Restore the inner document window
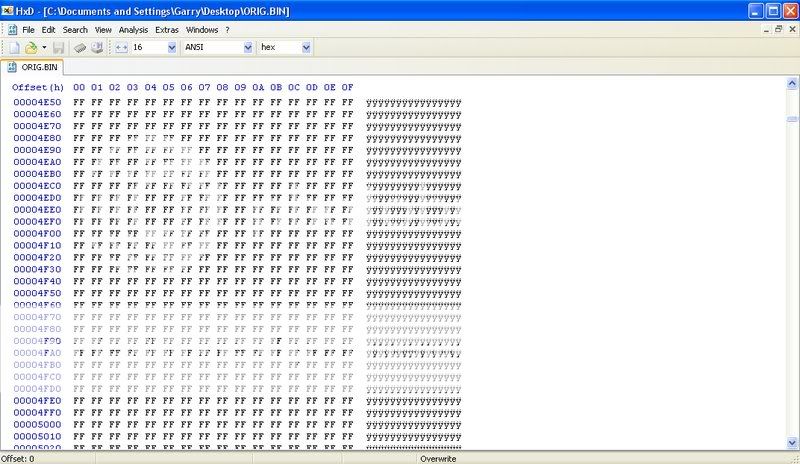This screenshot has height=464, width=800. point(779,30)
